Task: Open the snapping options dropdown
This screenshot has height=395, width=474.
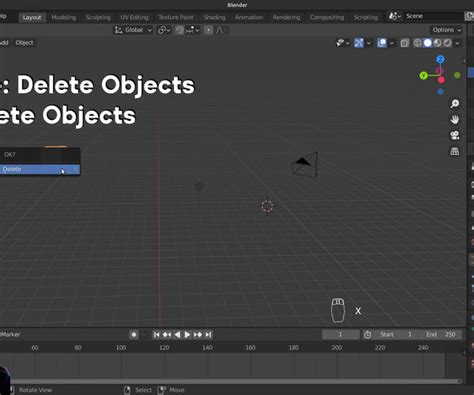Action: coord(193,30)
